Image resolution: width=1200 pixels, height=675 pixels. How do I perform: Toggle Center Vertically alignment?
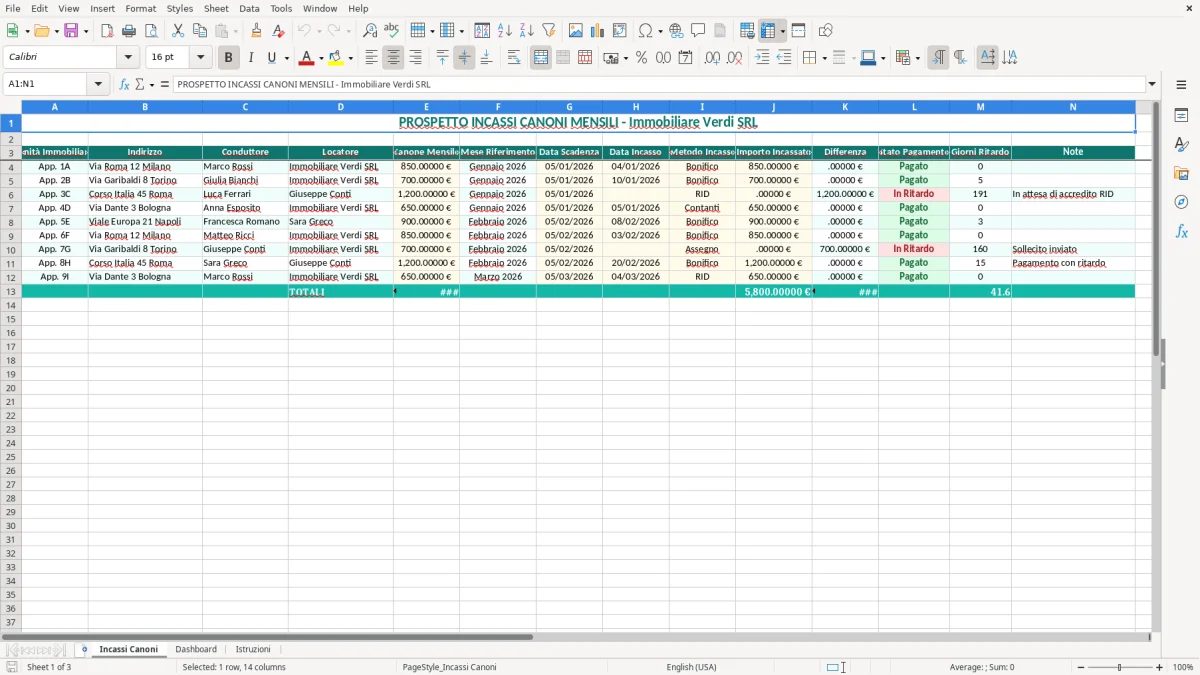click(464, 58)
